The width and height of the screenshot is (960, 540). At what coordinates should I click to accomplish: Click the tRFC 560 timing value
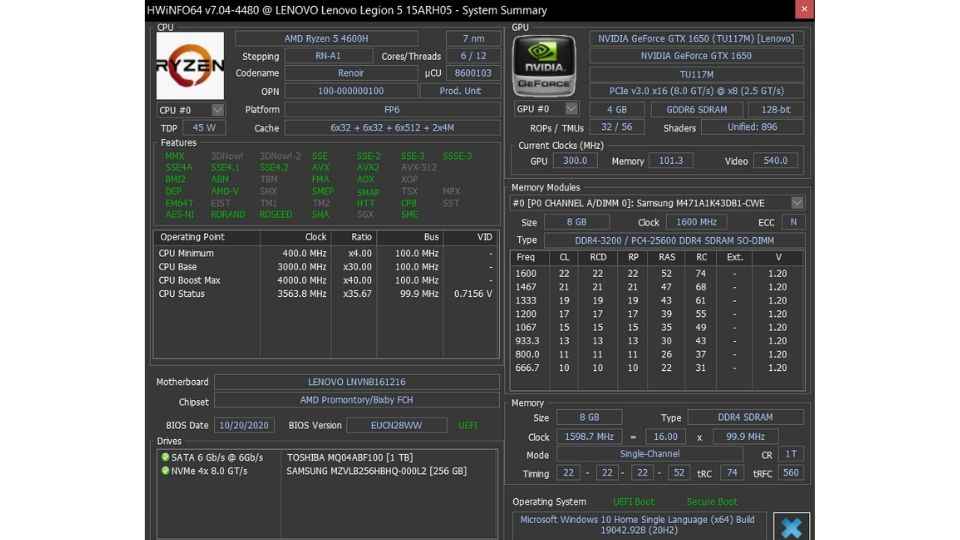tap(790, 473)
